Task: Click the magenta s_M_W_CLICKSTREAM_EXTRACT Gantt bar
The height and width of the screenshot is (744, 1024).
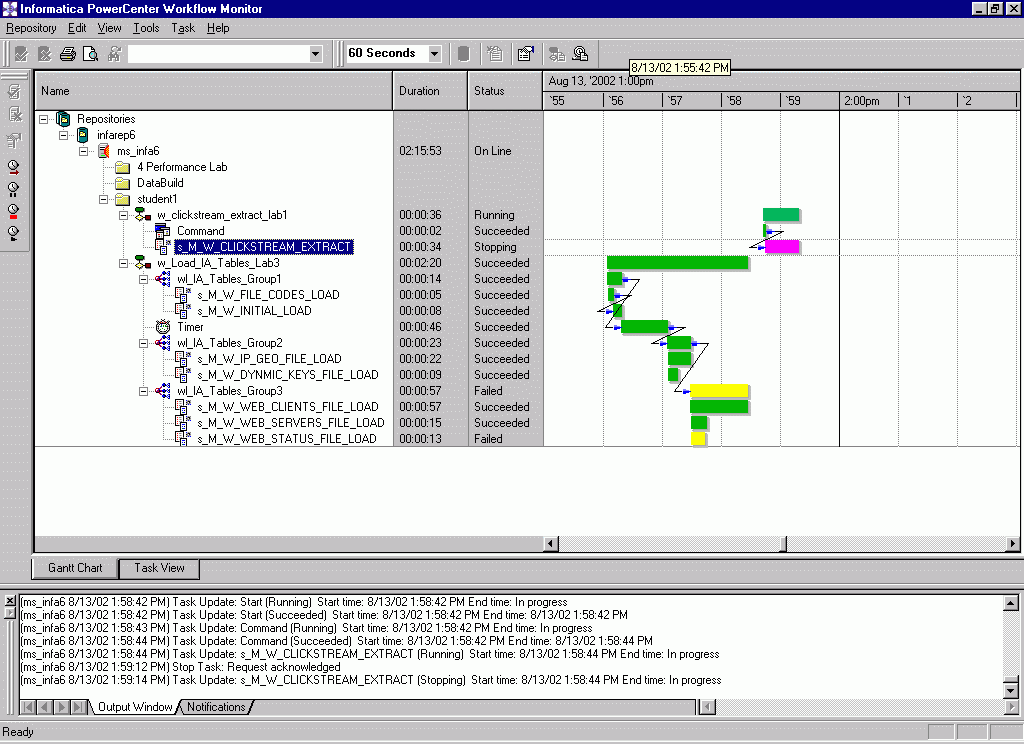Action: pyautogui.click(x=782, y=247)
